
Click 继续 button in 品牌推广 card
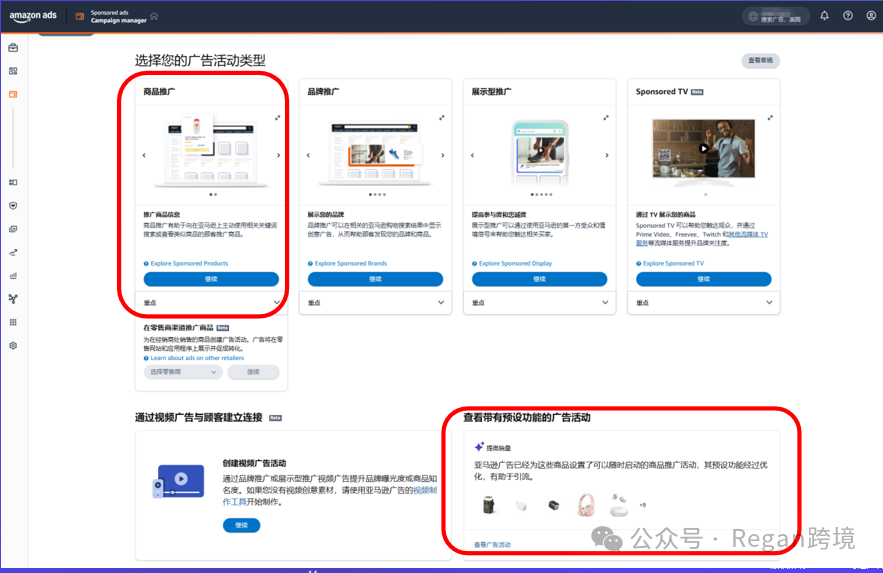coord(375,279)
